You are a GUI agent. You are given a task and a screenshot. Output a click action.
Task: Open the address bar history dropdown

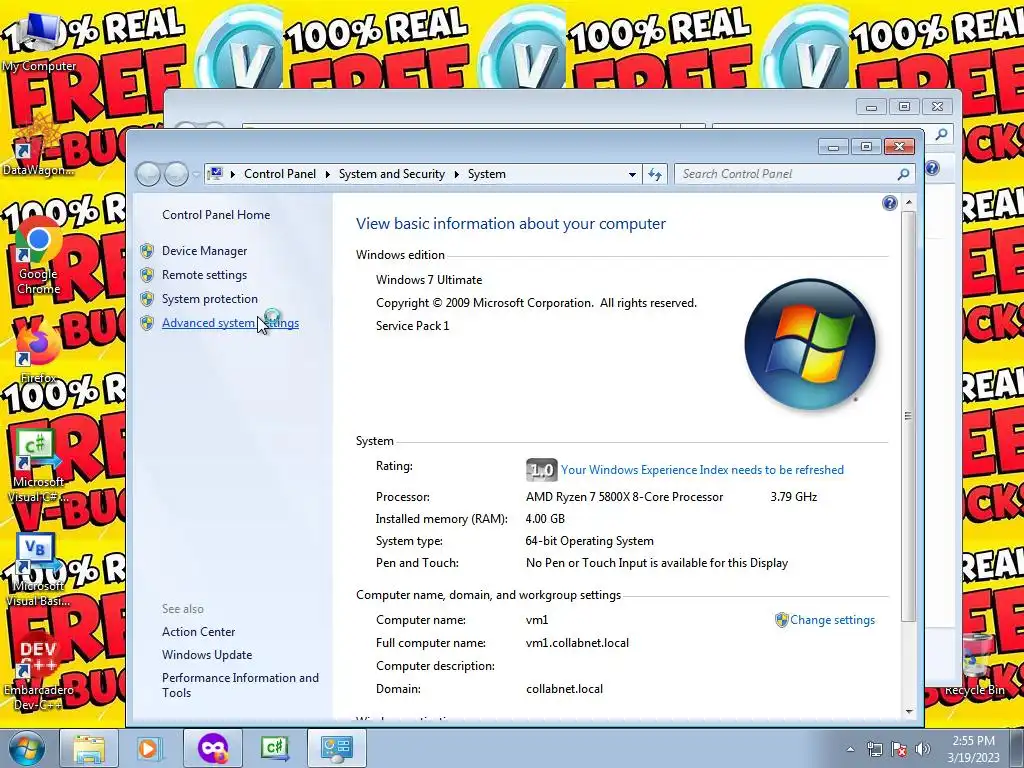632,174
